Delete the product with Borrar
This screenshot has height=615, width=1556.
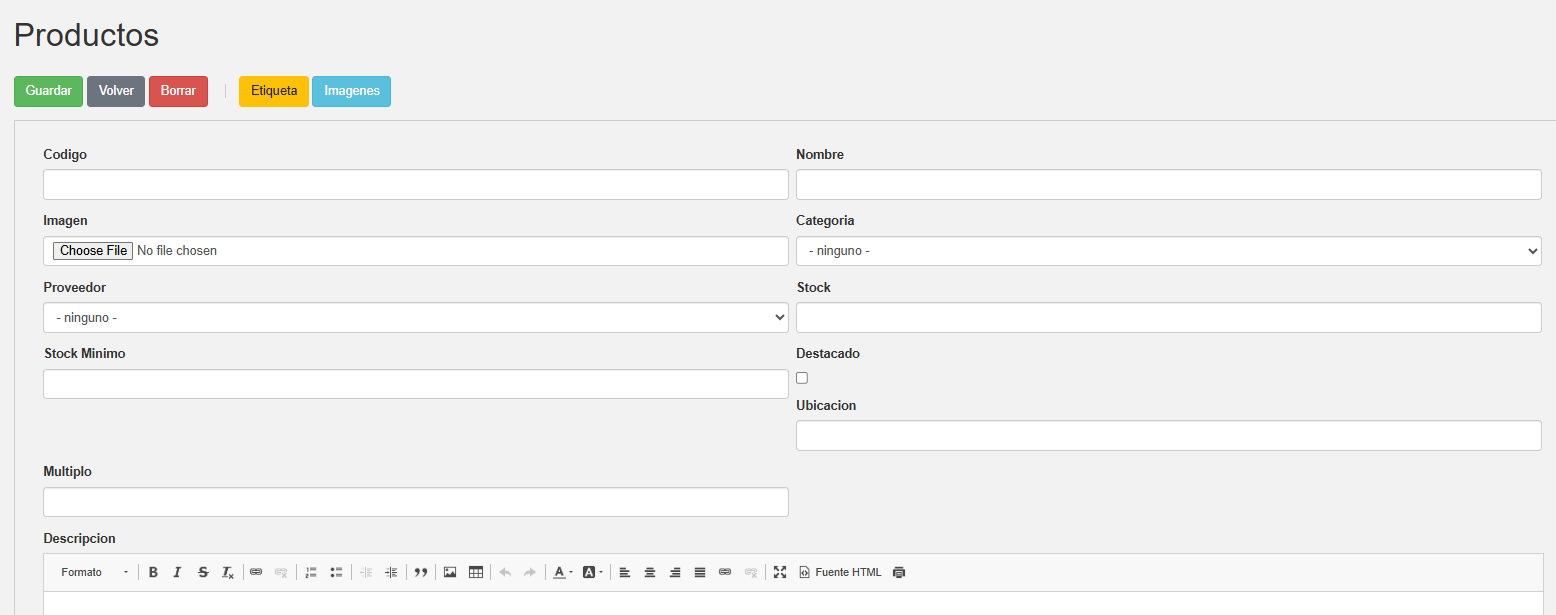point(178,91)
